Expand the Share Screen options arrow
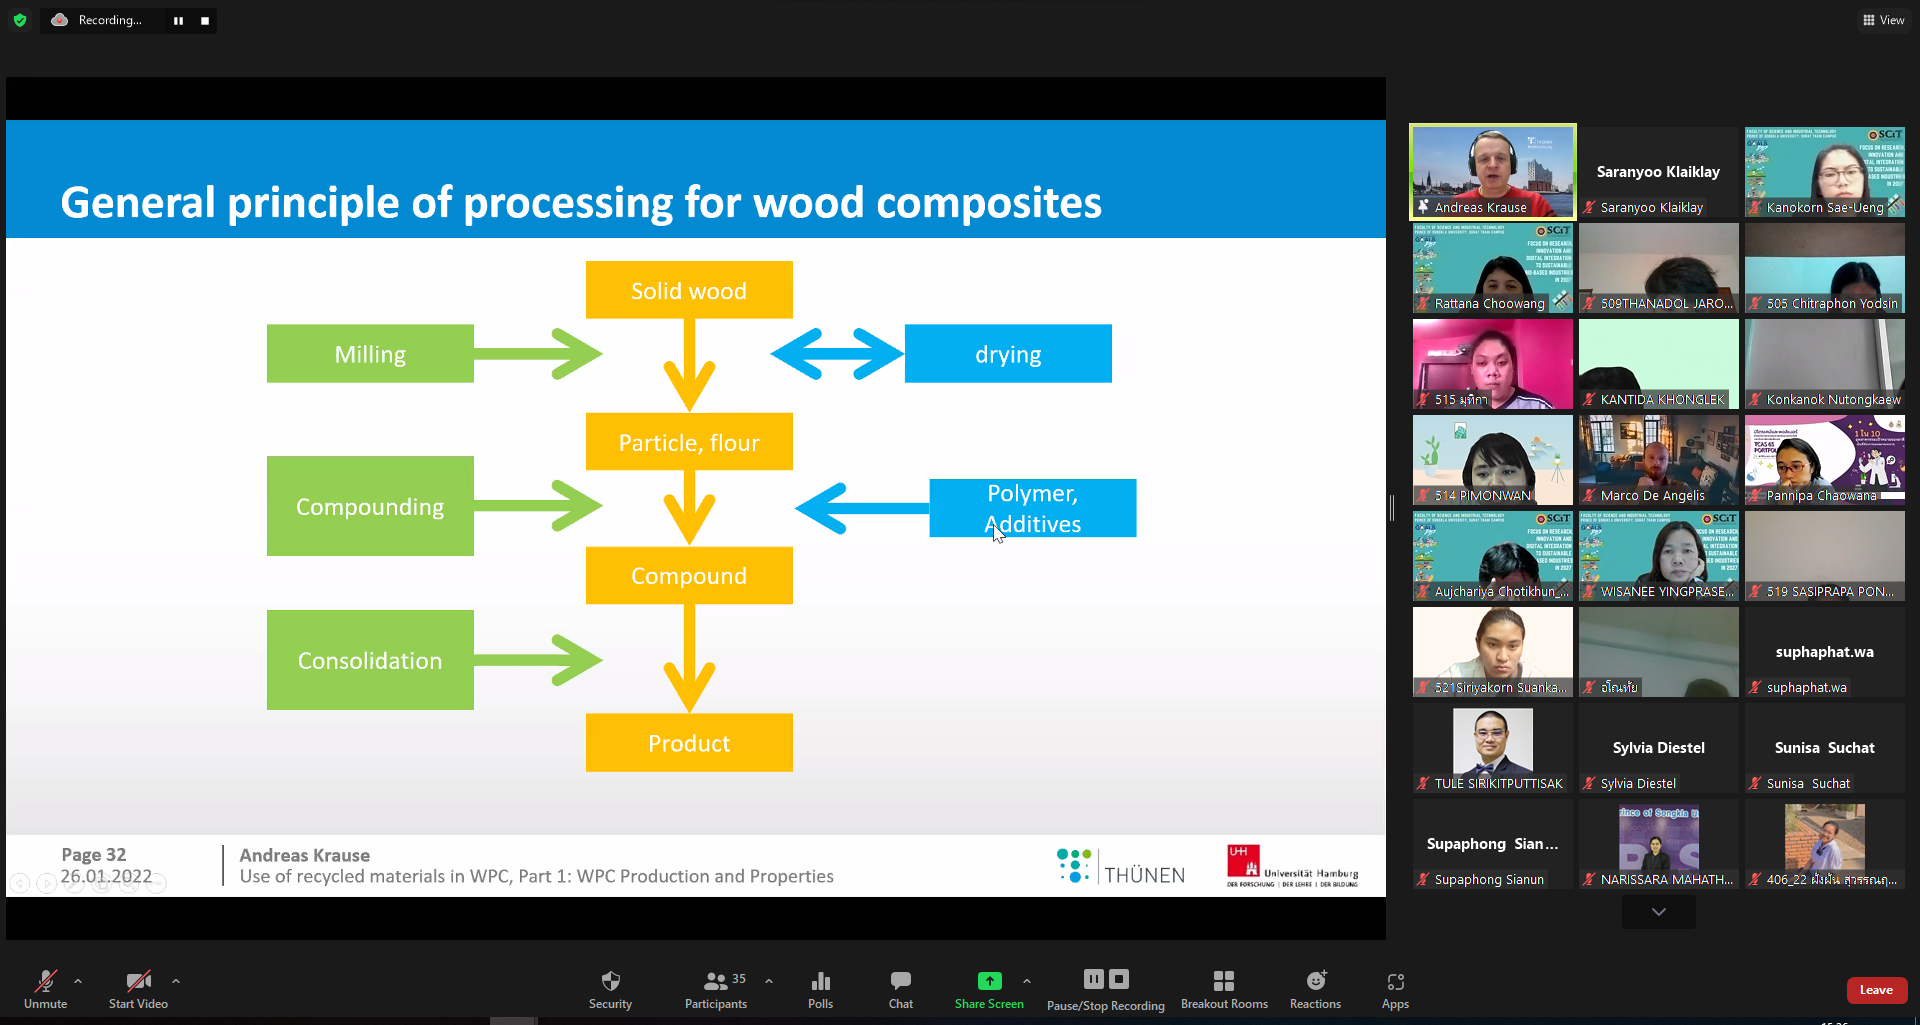Viewport: 1920px width, 1025px height. click(x=1027, y=981)
